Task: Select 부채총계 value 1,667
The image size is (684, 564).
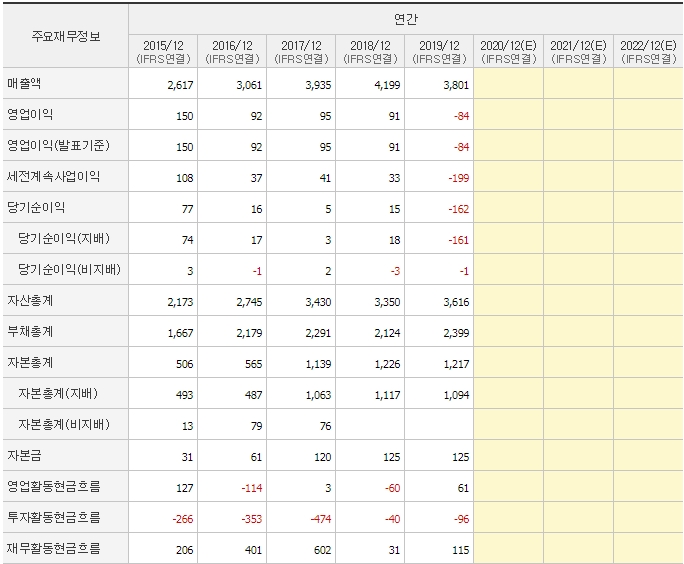Action: click(180, 333)
